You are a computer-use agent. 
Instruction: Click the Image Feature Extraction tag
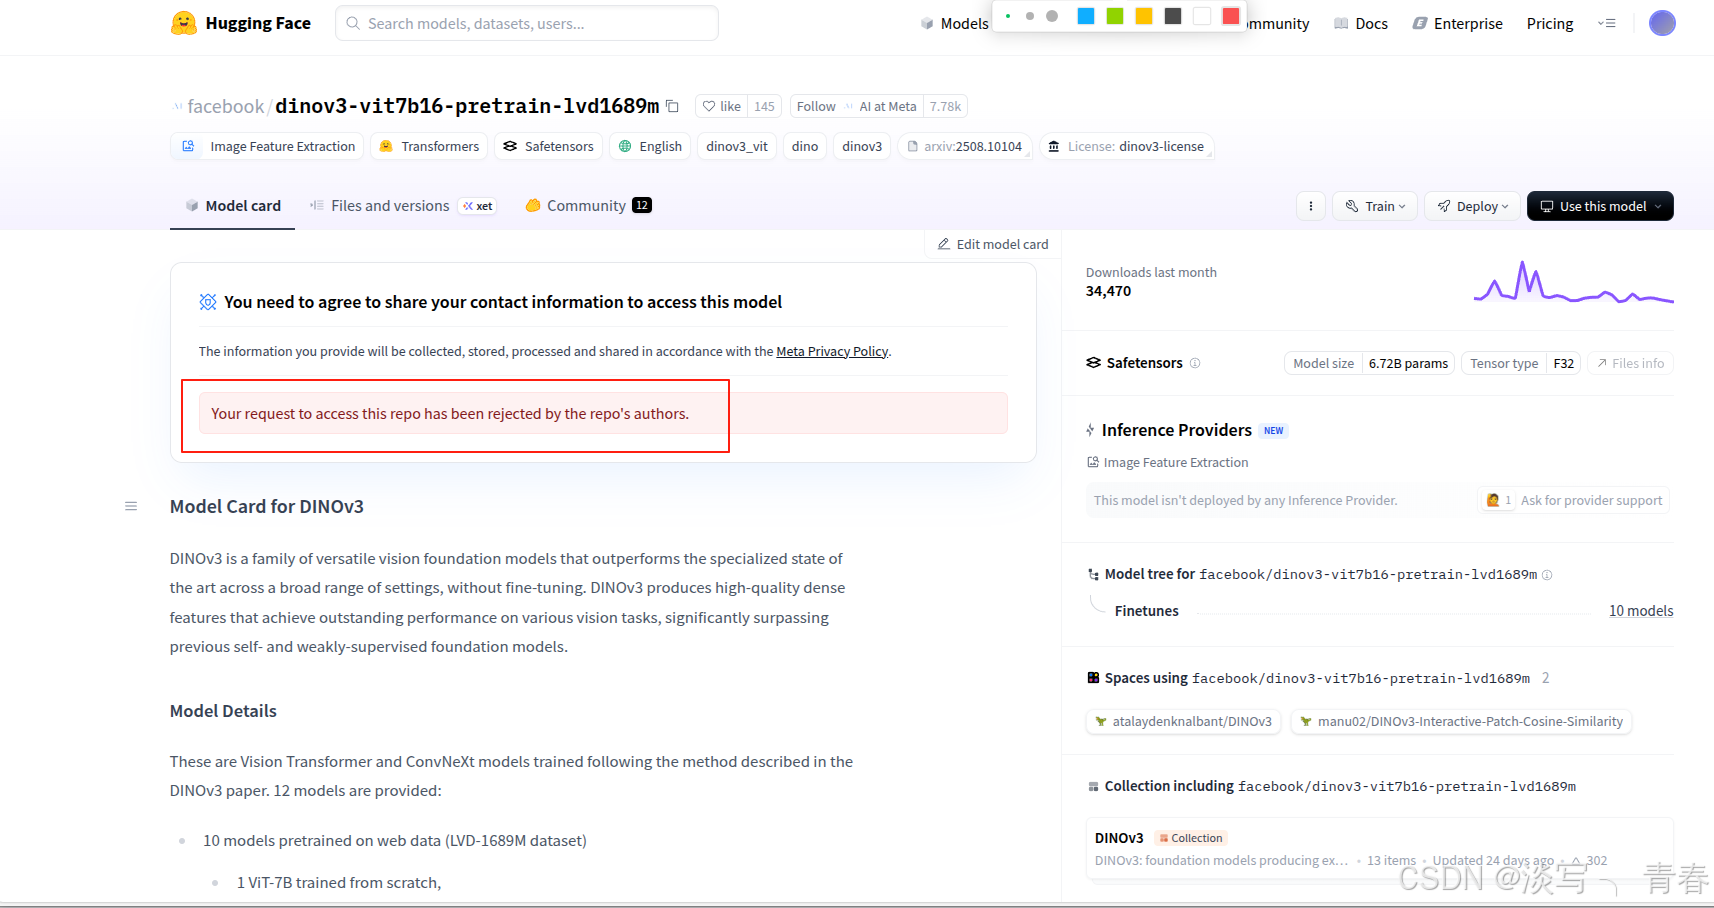coord(268,146)
